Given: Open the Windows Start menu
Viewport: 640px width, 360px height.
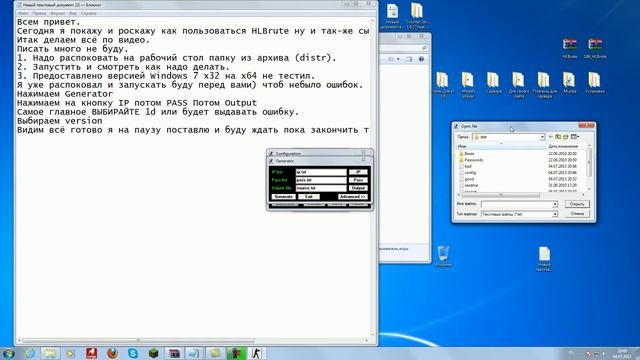Looking at the screenshot, I should click(8, 353).
